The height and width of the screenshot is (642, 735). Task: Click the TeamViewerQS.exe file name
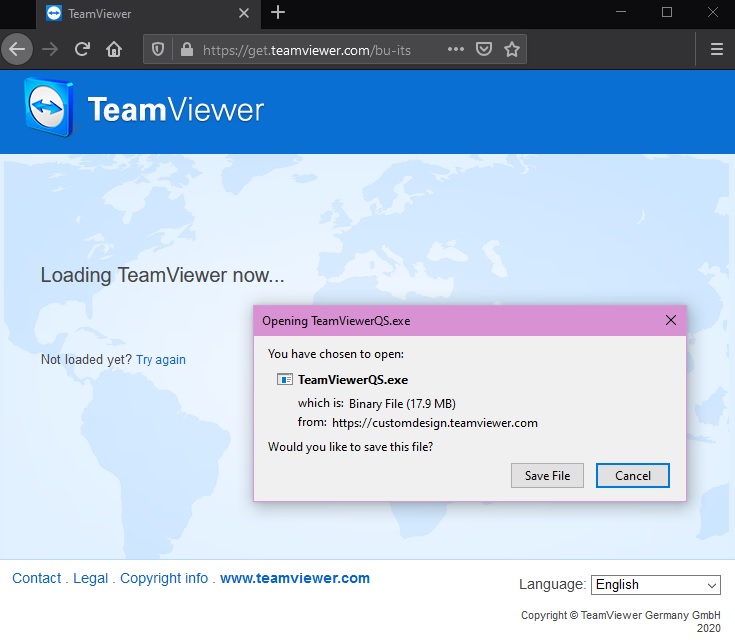(x=353, y=380)
